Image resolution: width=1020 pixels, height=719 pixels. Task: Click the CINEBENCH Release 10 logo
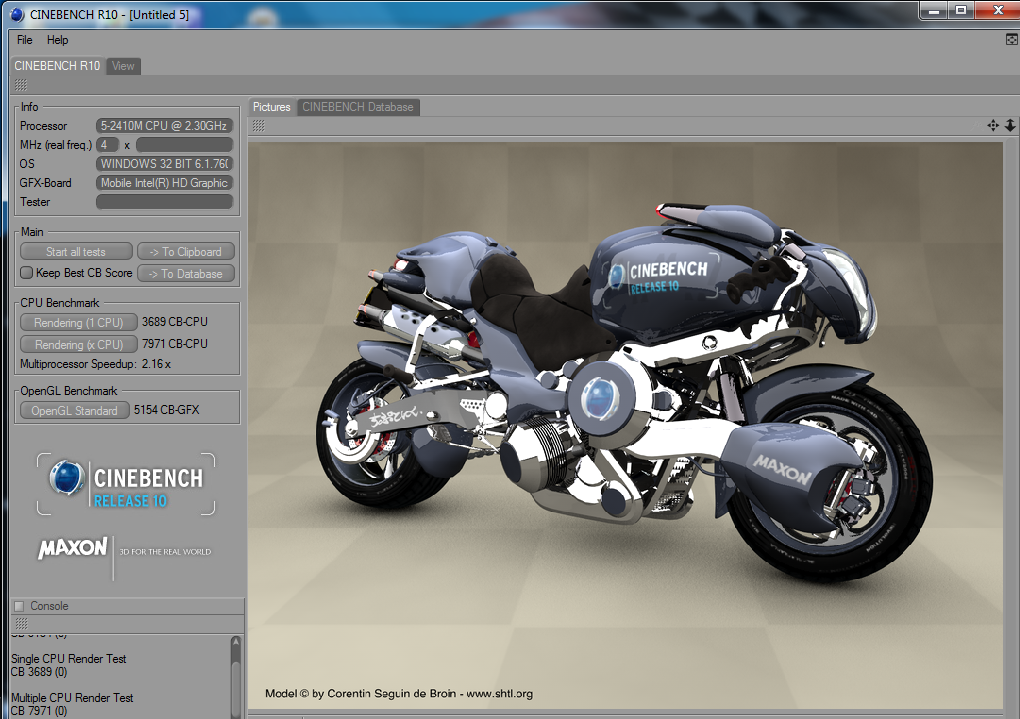coord(126,484)
